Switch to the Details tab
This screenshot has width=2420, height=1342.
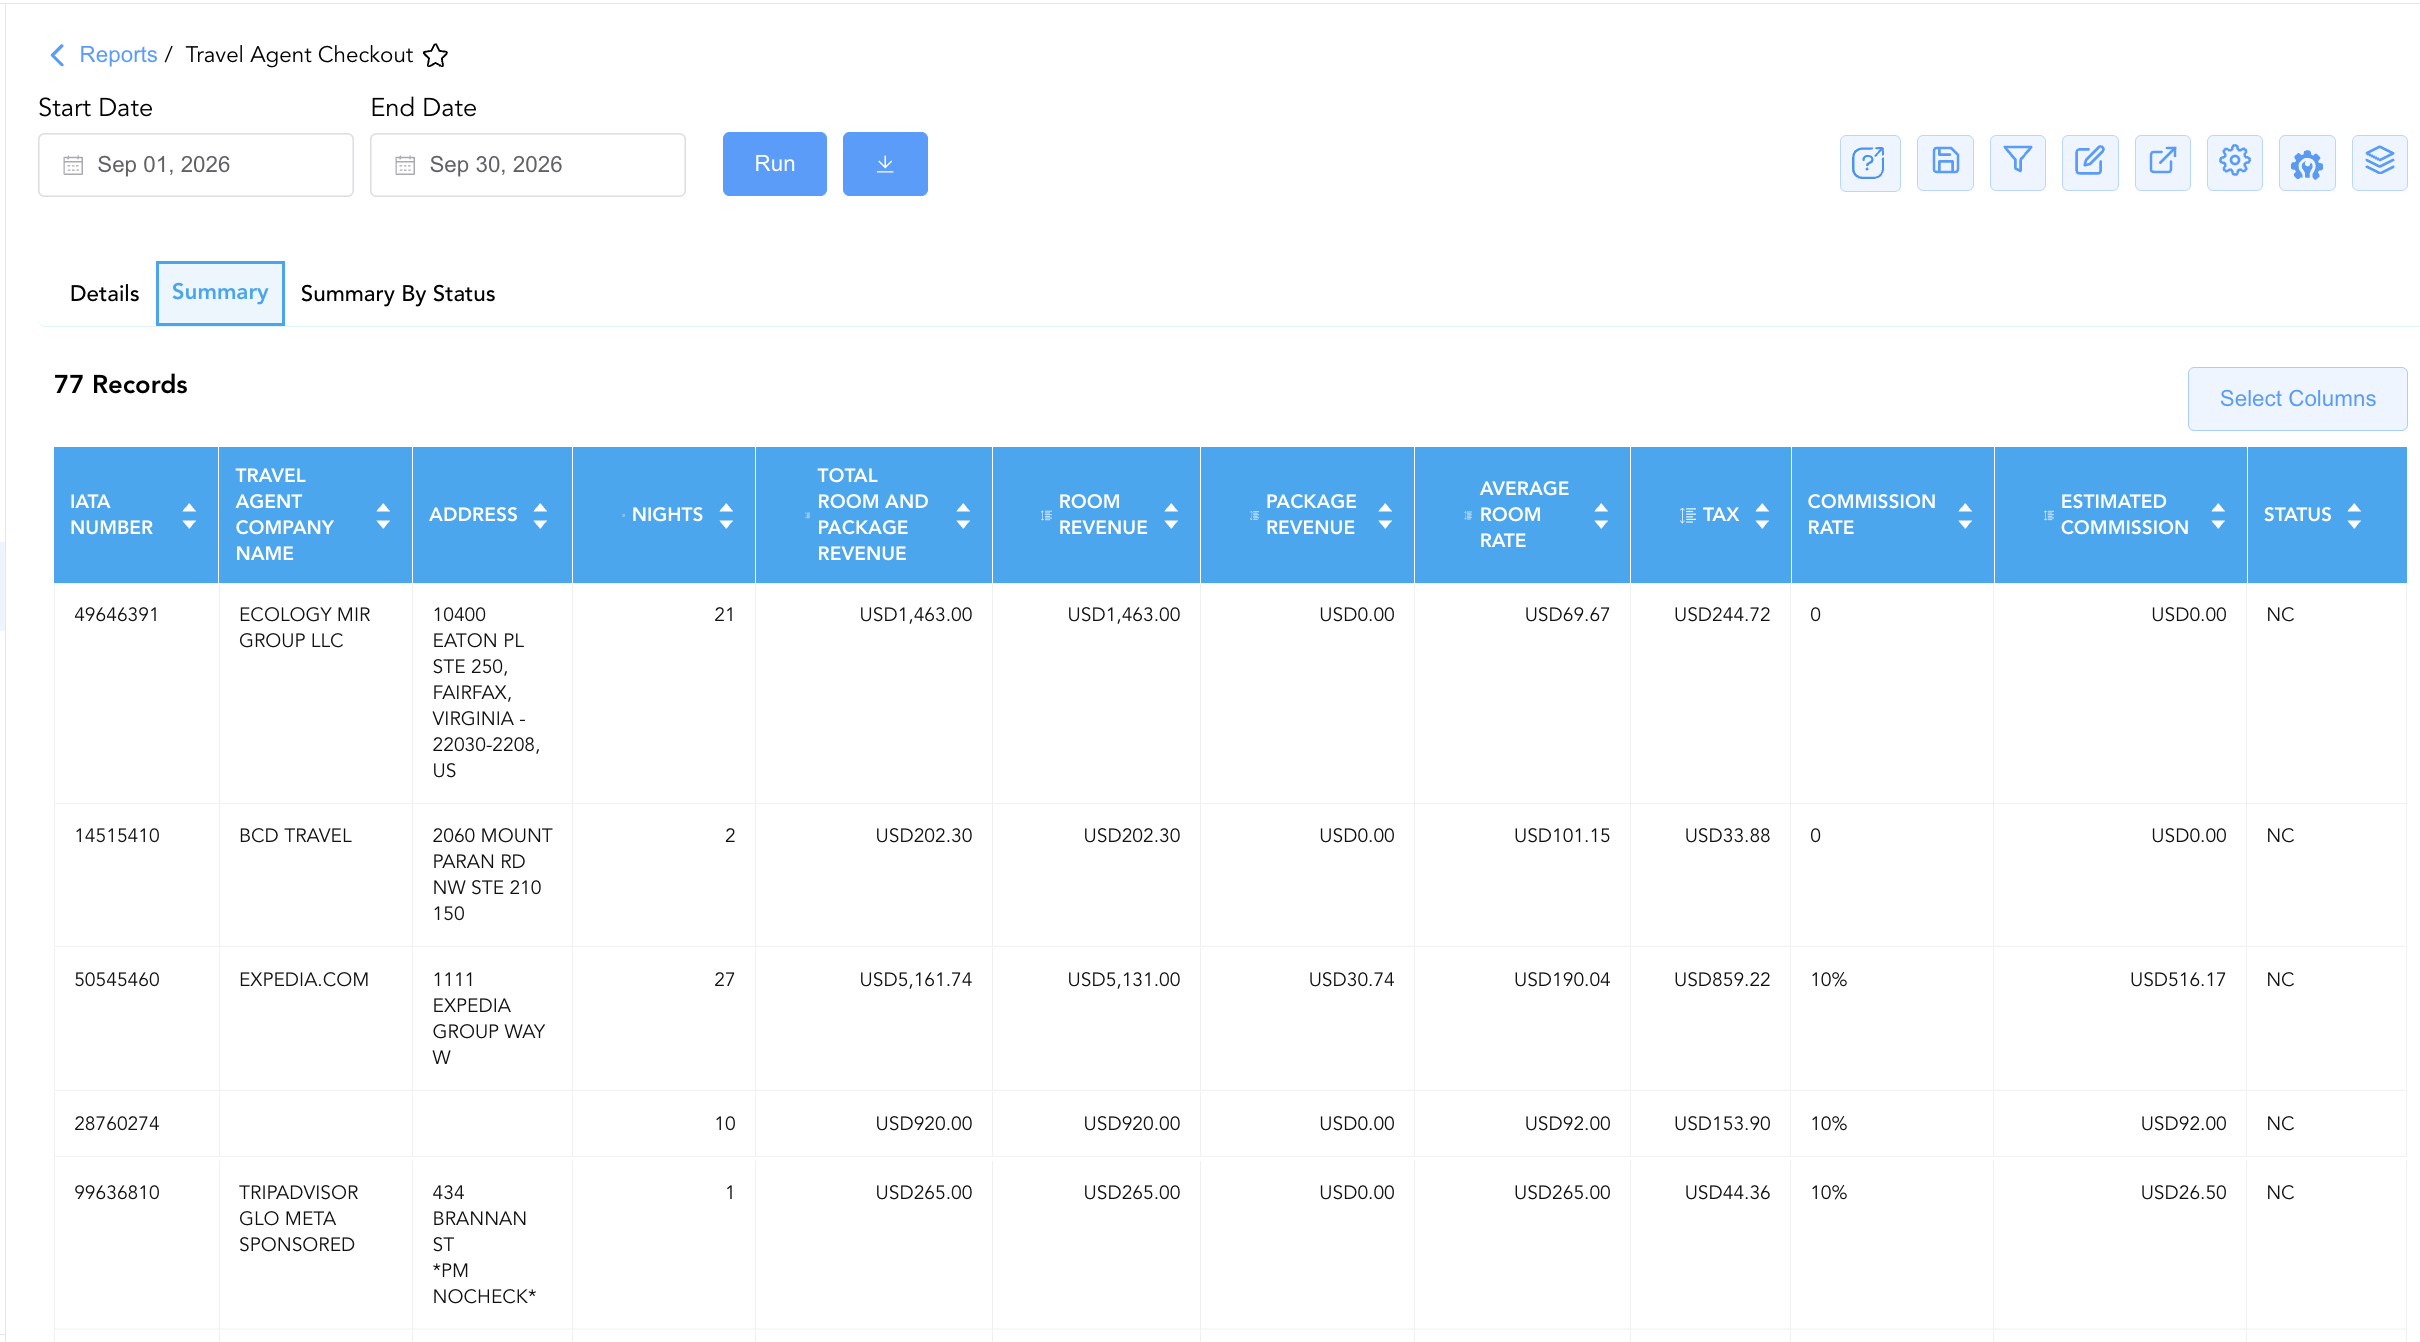[104, 293]
